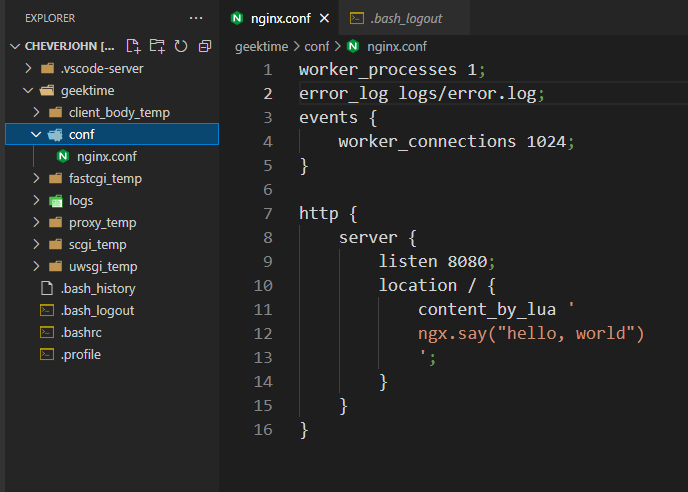The image size is (688, 492).
Task: Select the .vscode-server folder name
Action: point(102,68)
